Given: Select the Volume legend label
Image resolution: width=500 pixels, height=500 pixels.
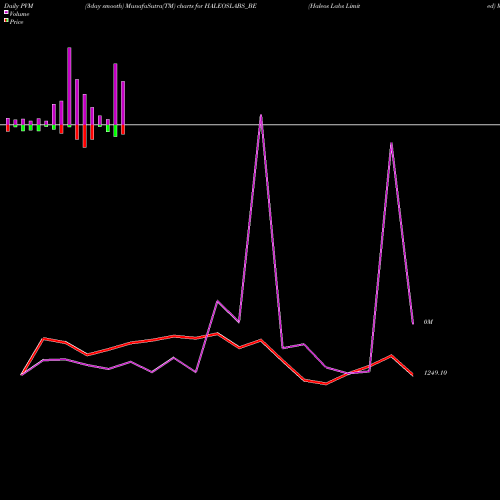Looking at the screenshot, I should click(19, 14).
